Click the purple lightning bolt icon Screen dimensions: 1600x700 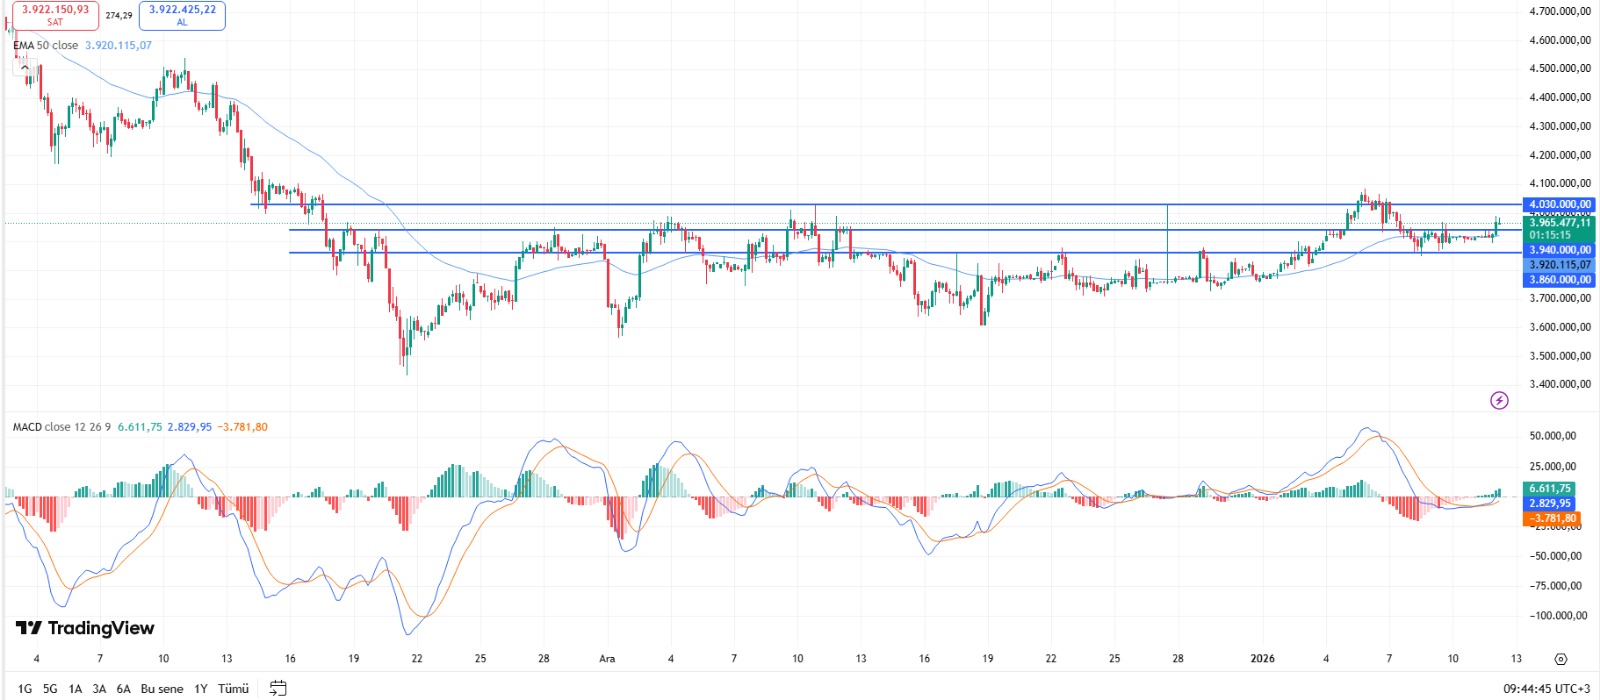[1499, 401]
